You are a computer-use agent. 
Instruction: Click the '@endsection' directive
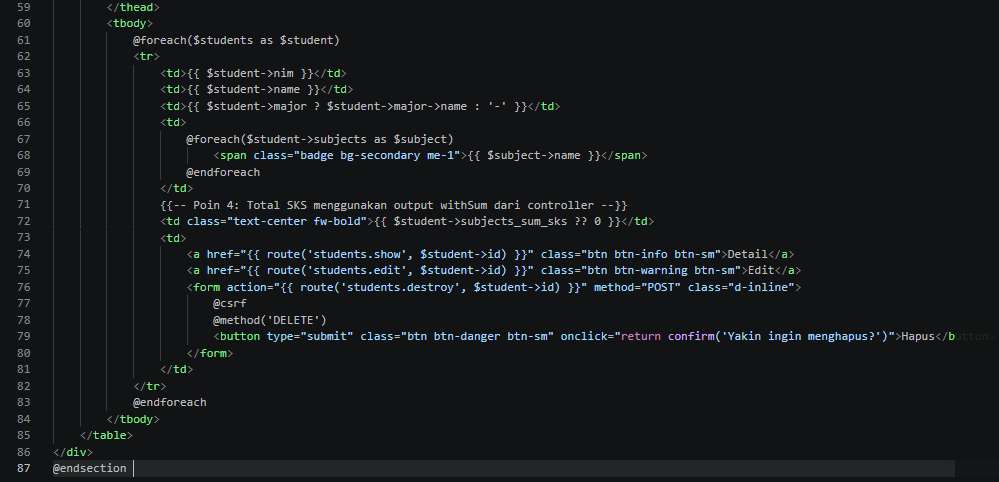click(89, 469)
